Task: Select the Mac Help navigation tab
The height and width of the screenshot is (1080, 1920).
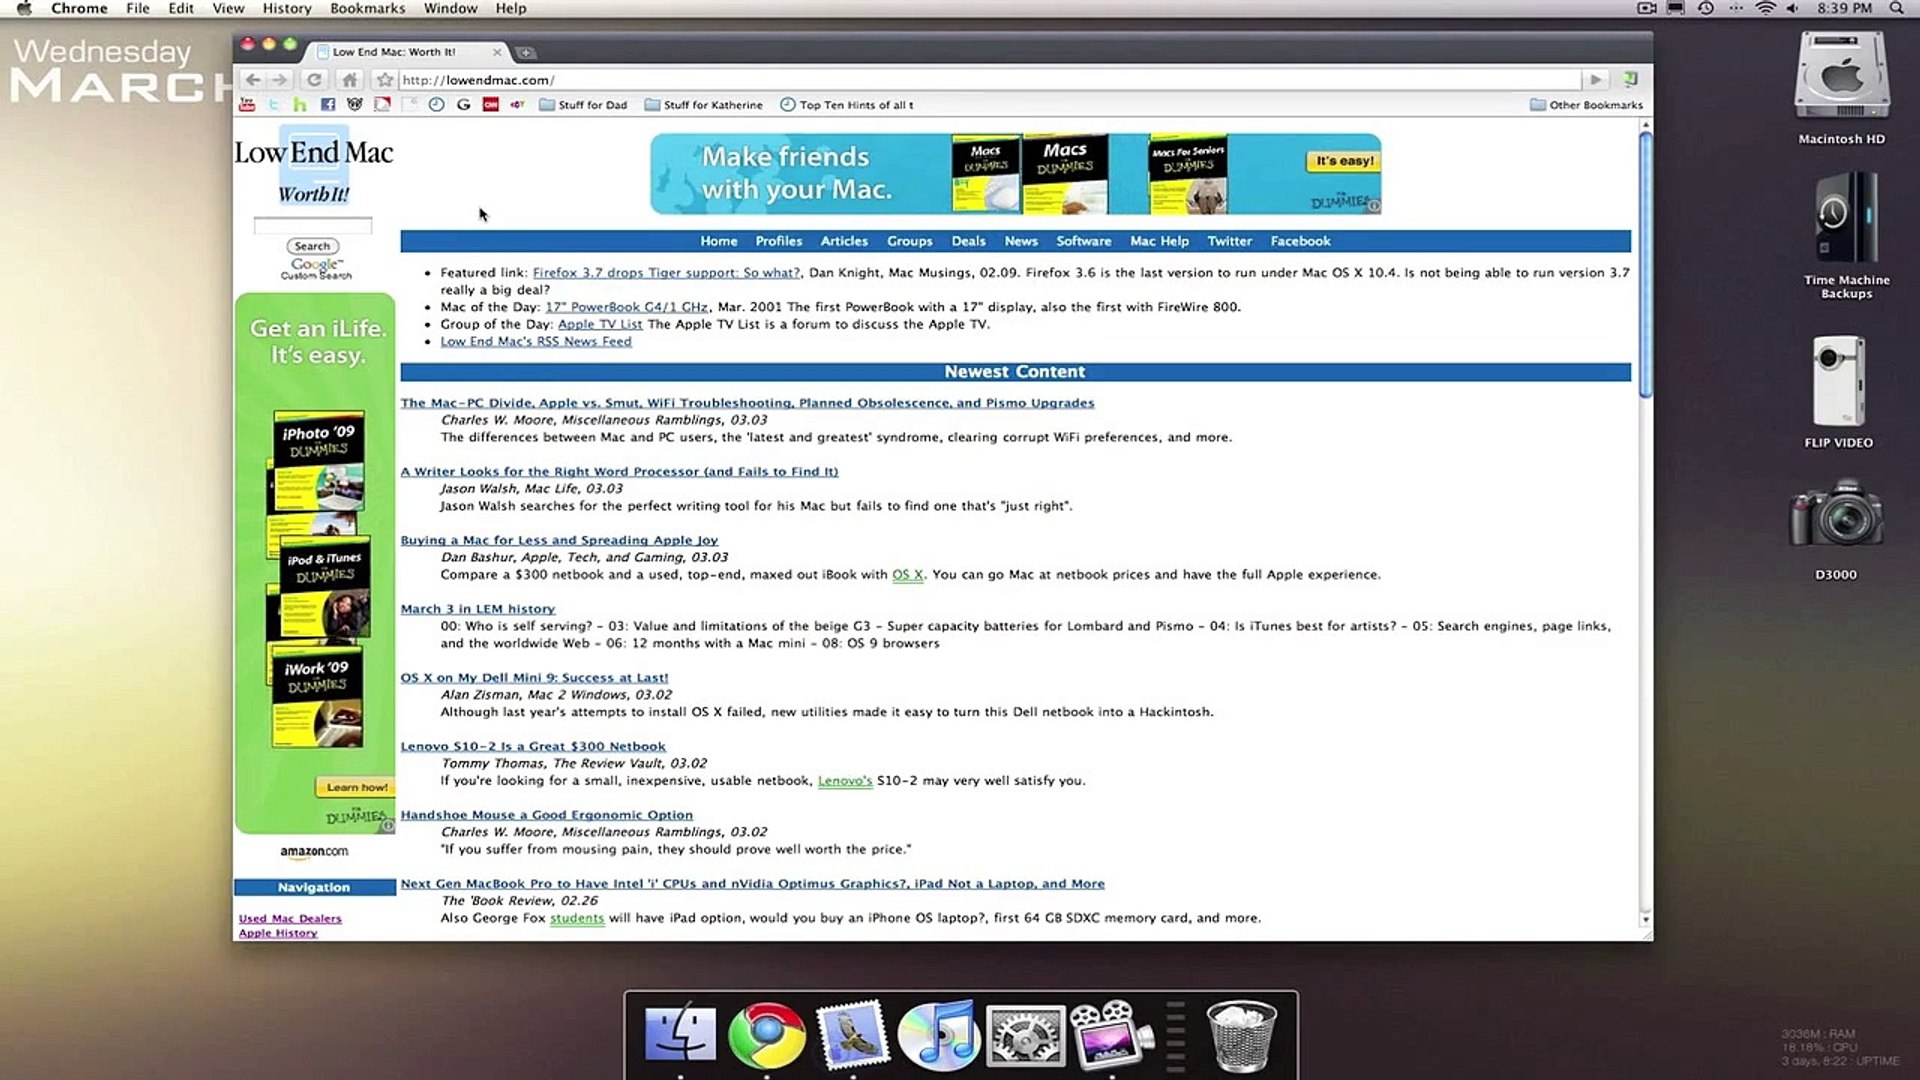Action: click(1159, 241)
